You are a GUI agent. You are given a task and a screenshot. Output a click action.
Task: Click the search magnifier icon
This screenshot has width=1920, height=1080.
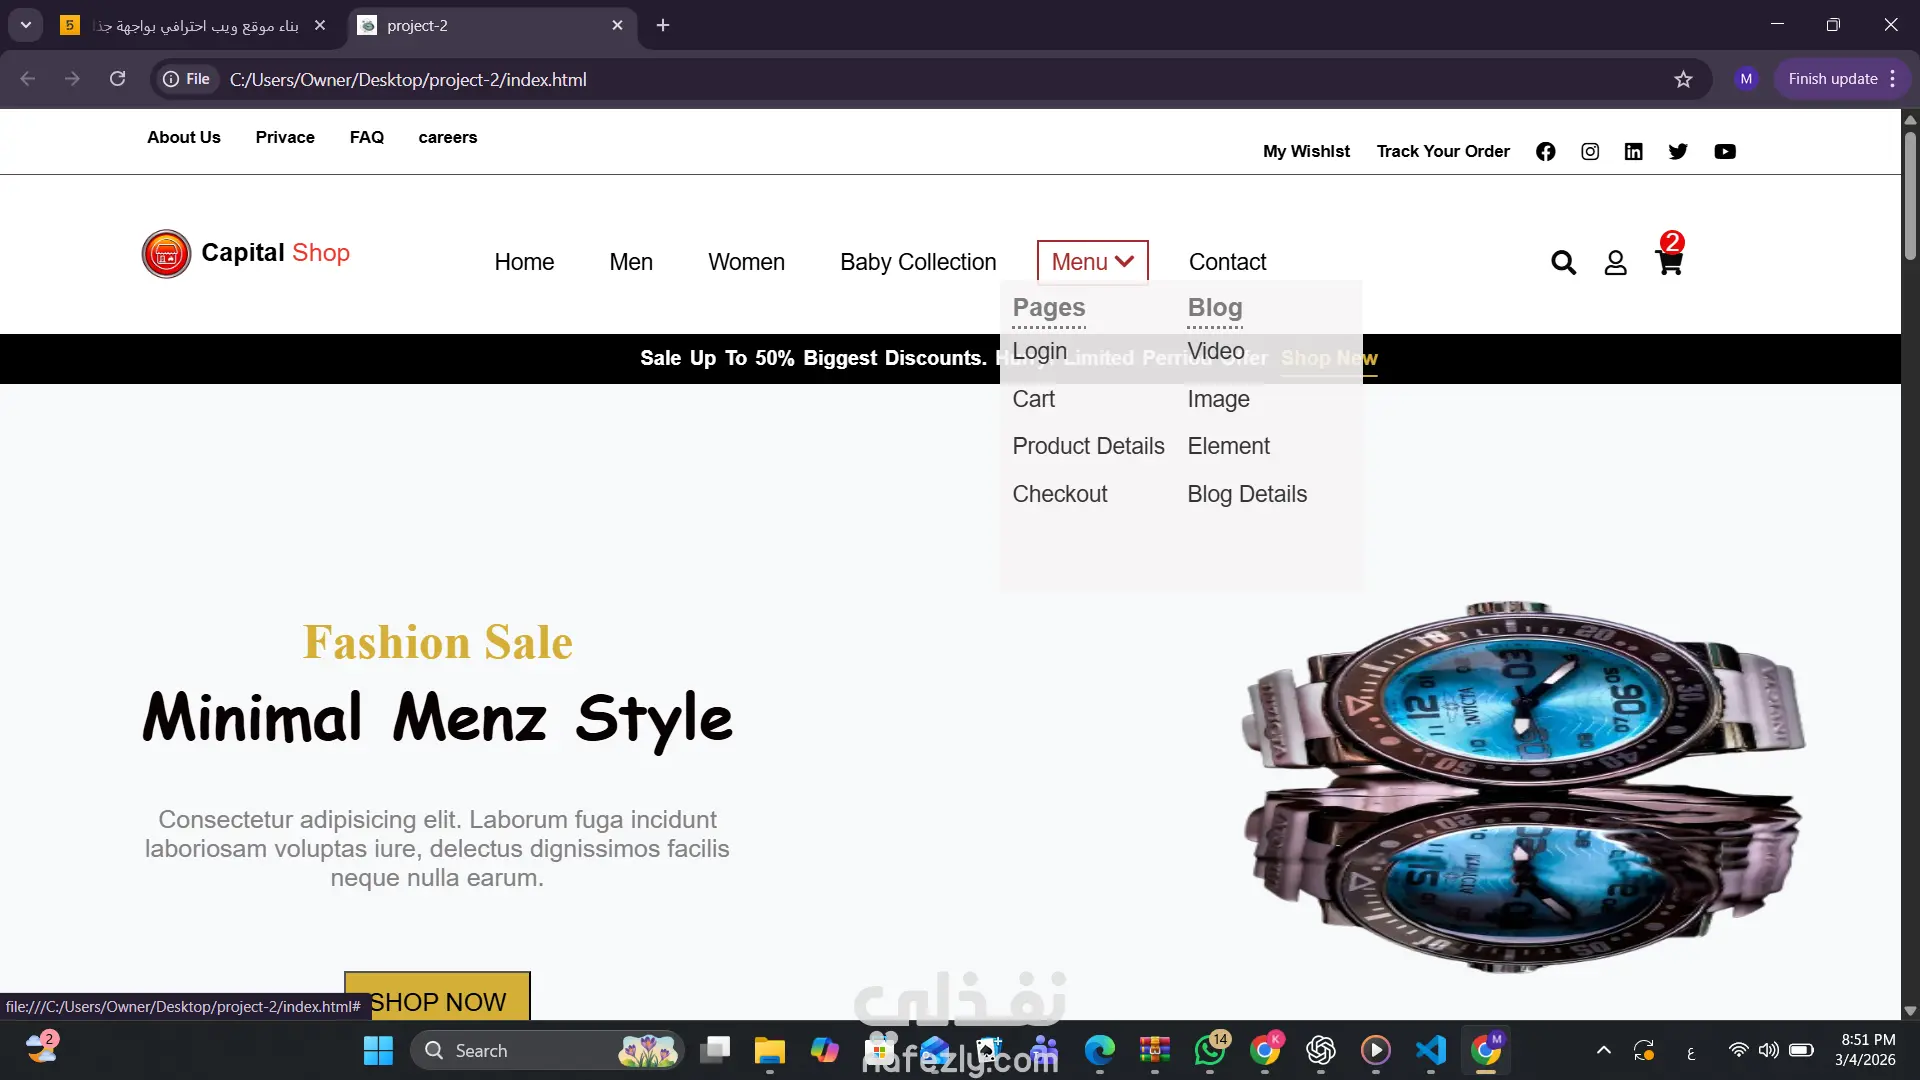pos(1563,262)
